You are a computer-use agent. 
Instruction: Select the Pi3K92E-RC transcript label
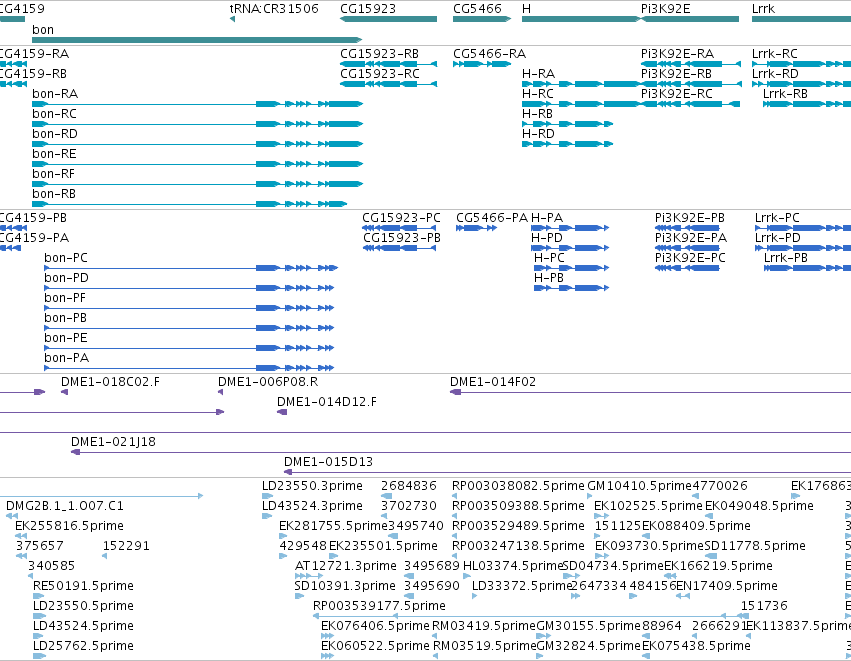pyautogui.click(x=677, y=94)
